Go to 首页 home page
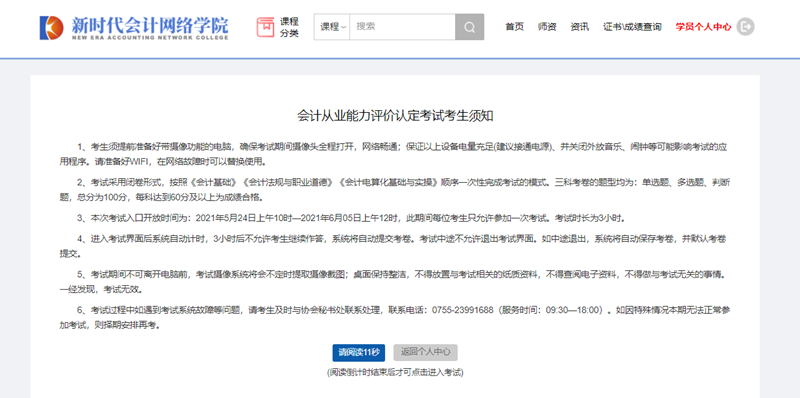This screenshot has width=800, height=398. point(514,27)
